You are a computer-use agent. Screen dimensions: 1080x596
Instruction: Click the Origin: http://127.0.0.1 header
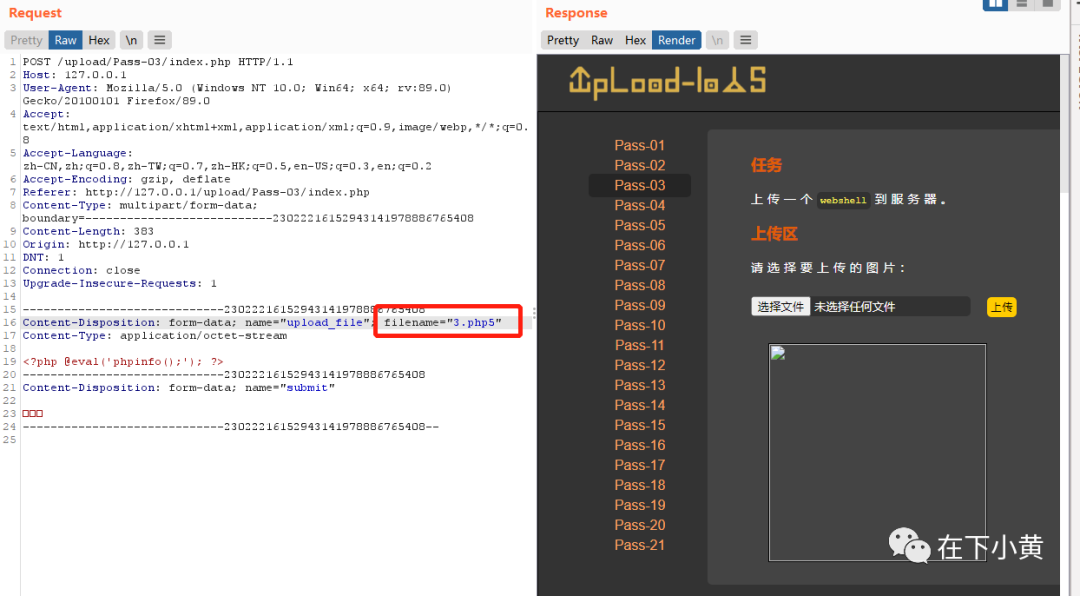point(105,245)
